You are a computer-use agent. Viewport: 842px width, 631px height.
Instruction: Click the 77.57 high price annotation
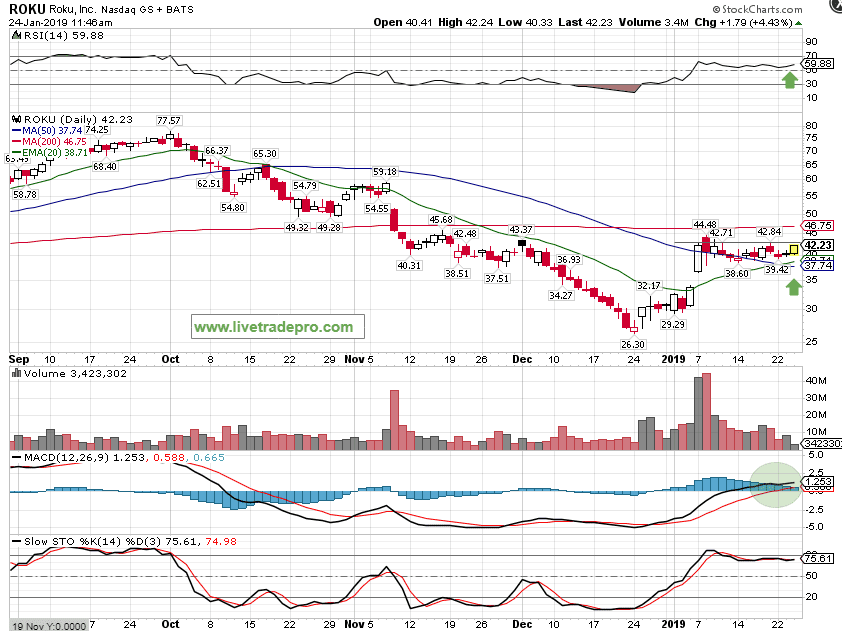(x=171, y=120)
